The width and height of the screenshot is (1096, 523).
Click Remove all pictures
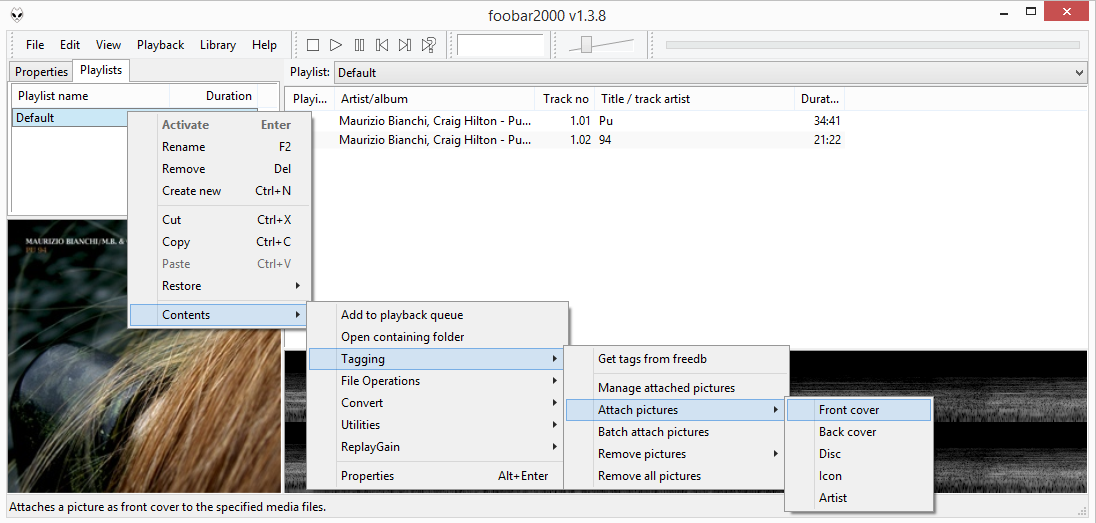point(676,476)
